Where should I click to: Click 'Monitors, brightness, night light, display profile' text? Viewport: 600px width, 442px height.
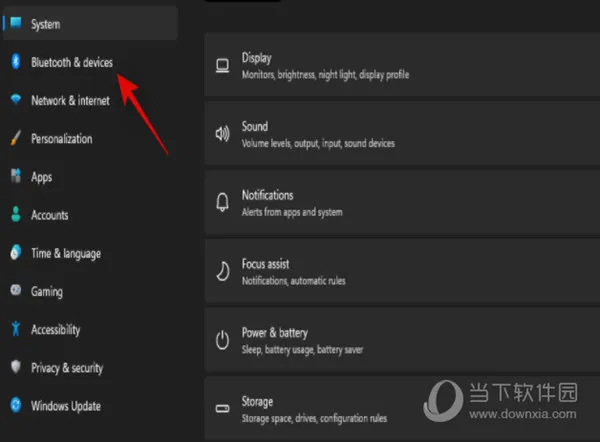point(325,75)
